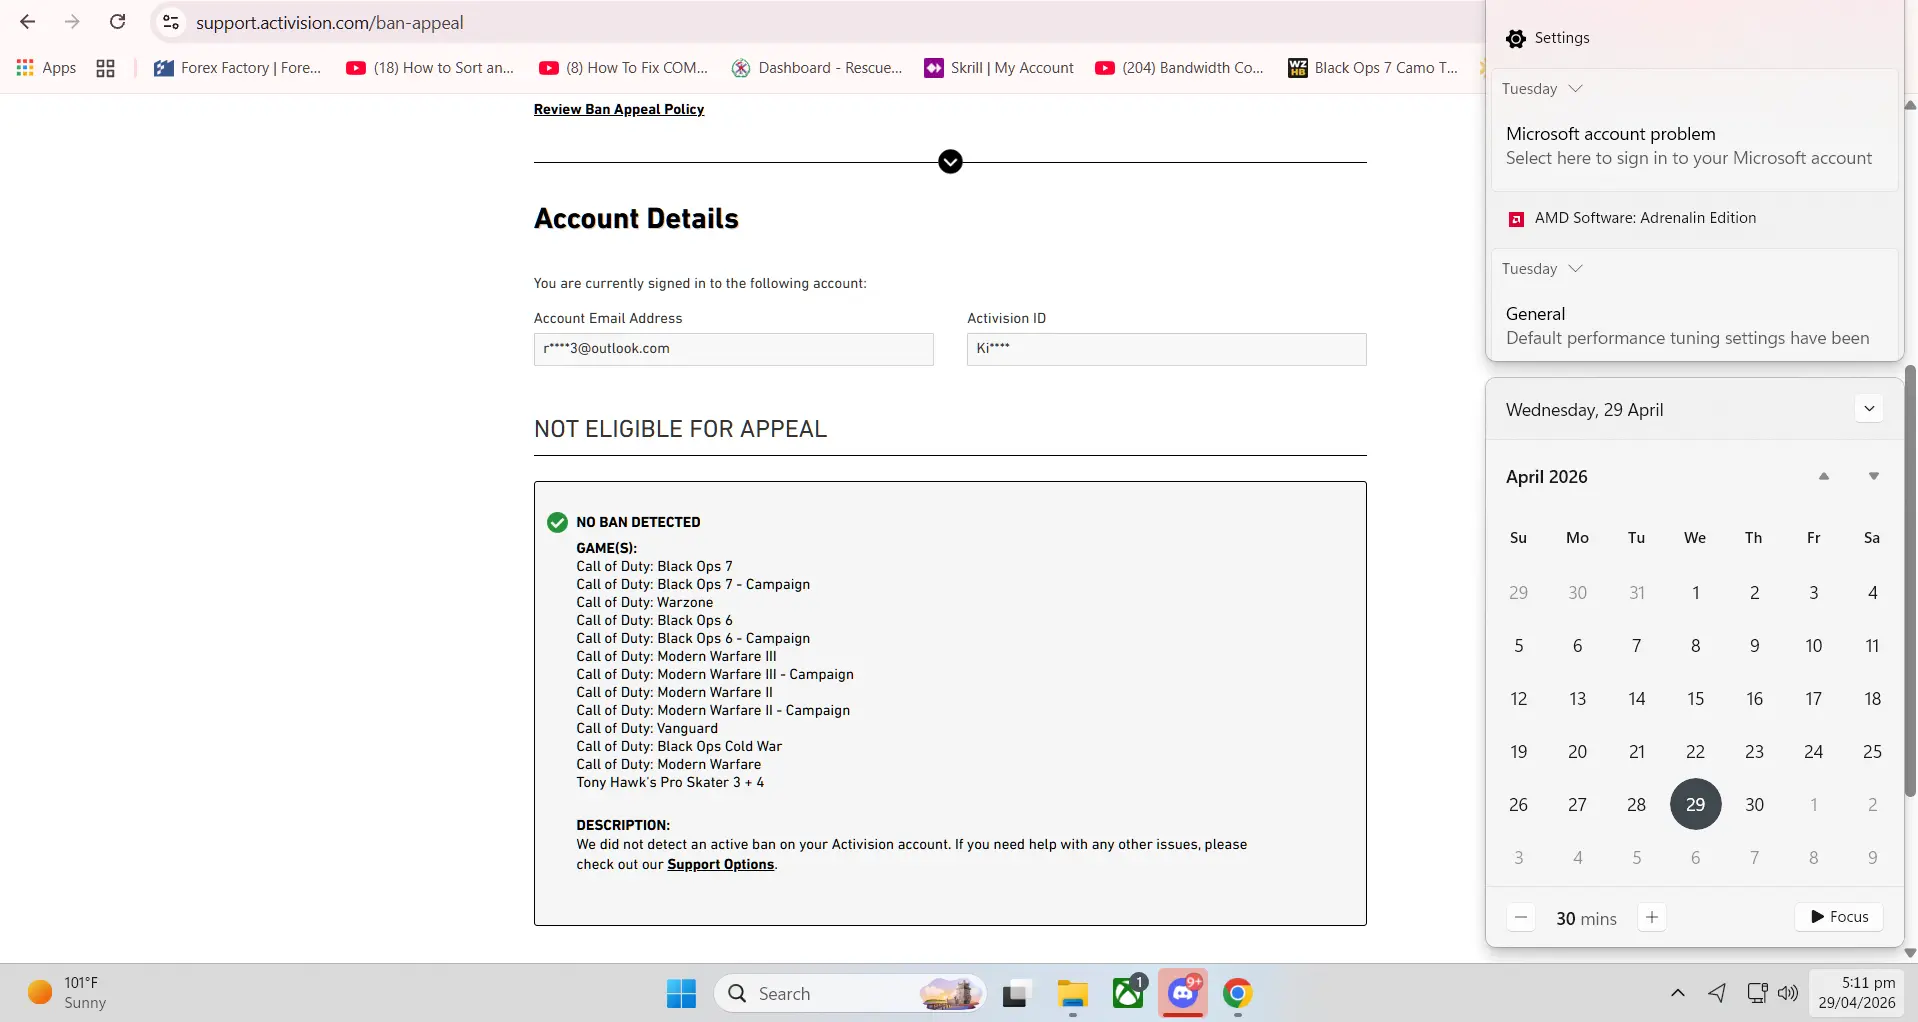This screenshot has width=1918, height=1022.
Task: Switch to Discord on the taskbar
Action: click(x=1183, y=993)
